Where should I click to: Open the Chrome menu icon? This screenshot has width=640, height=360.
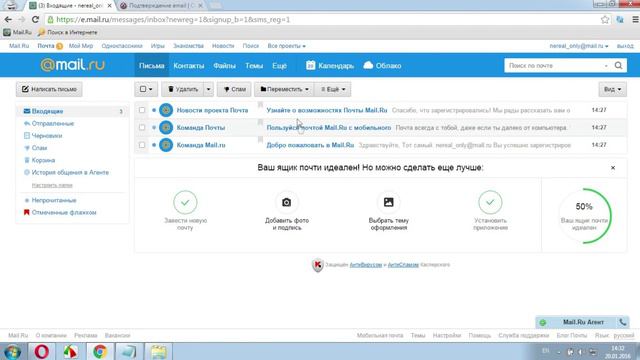[635, 19]
